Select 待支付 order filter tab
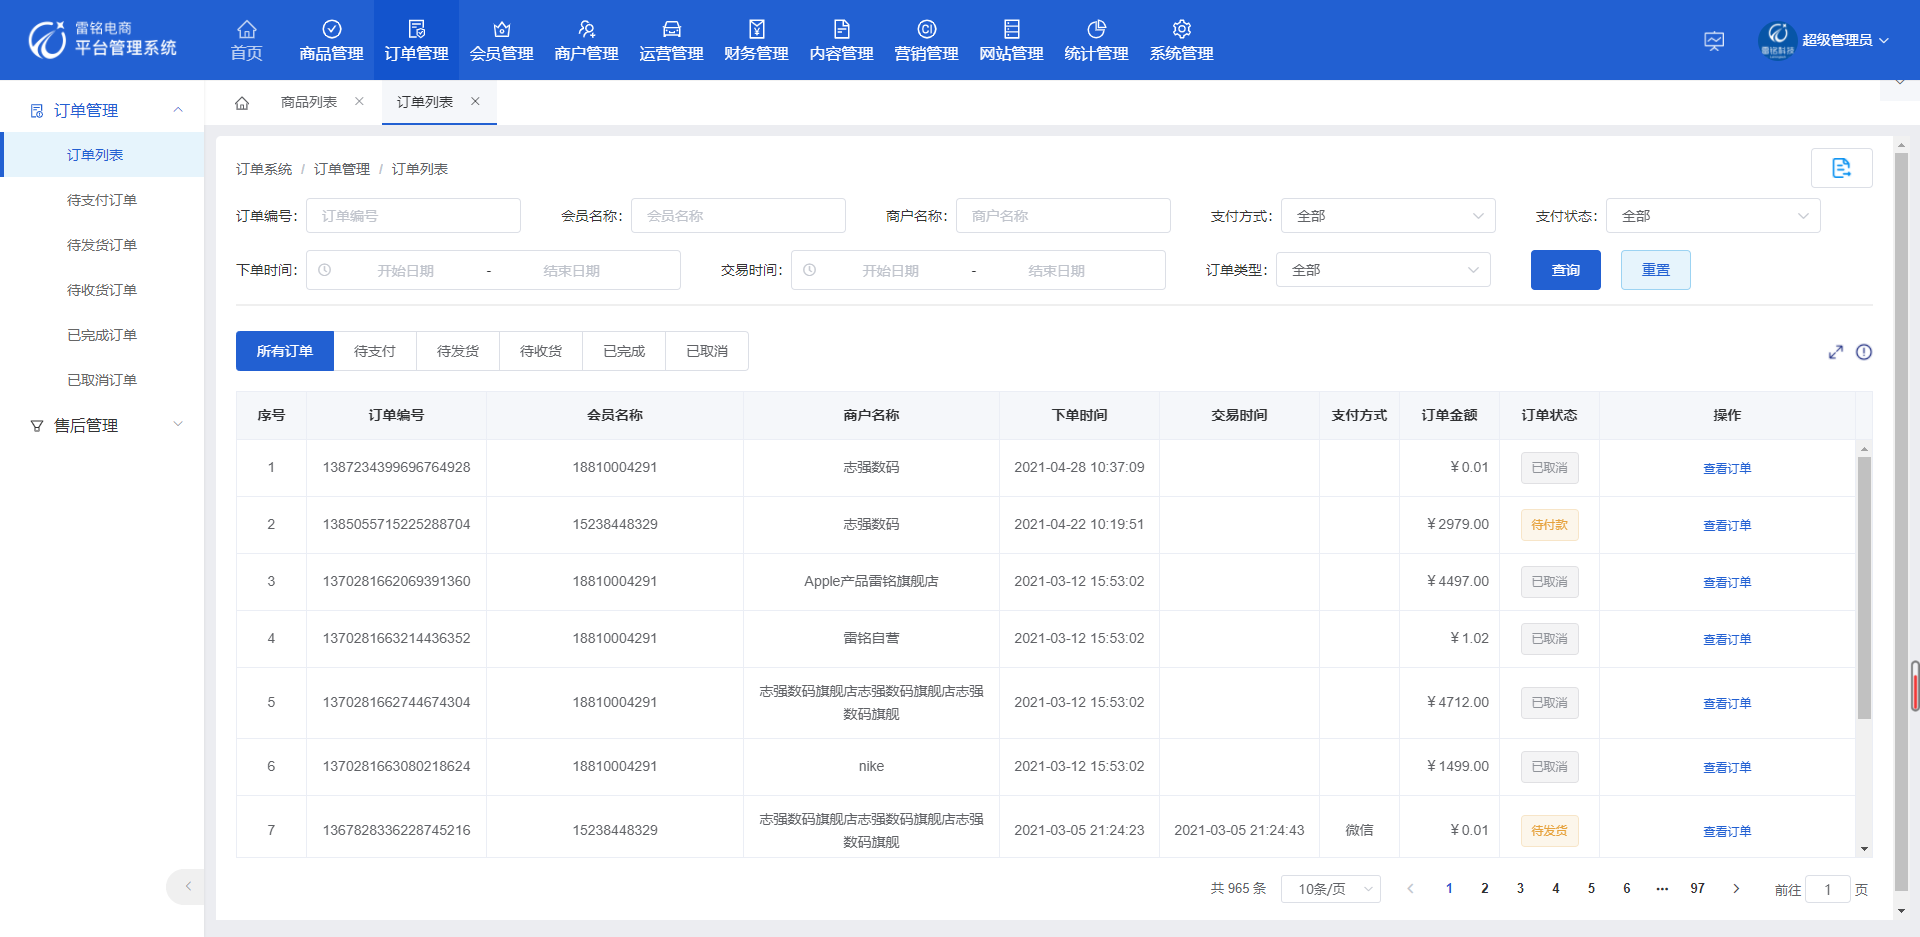Viewport: 1920px width, 937px height. [375, 351]
